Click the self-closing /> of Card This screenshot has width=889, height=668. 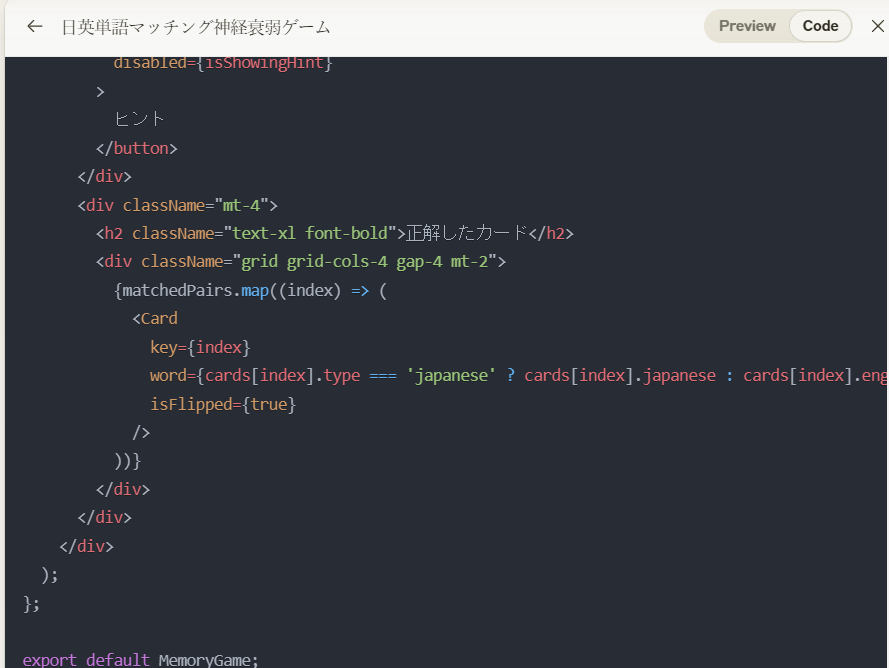tap(141, 433)
